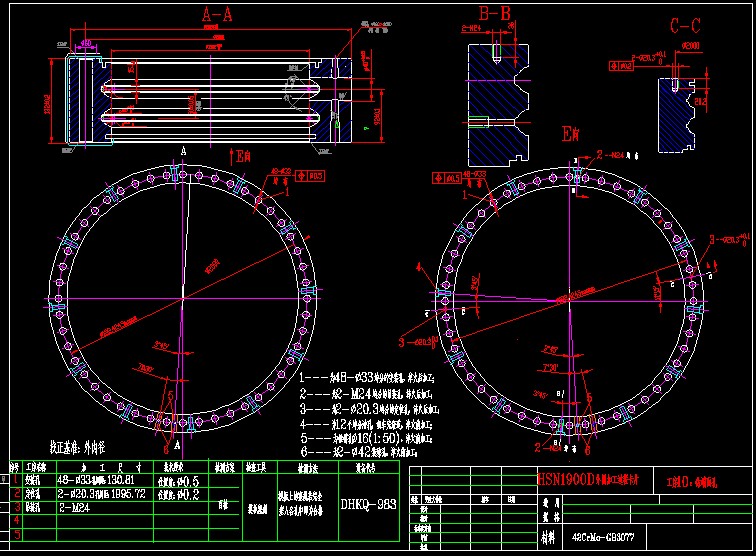Select legend note line 5 mentioning ø16(1:50)
This screenshot has height=556, width=756.
tap(366, 438)
